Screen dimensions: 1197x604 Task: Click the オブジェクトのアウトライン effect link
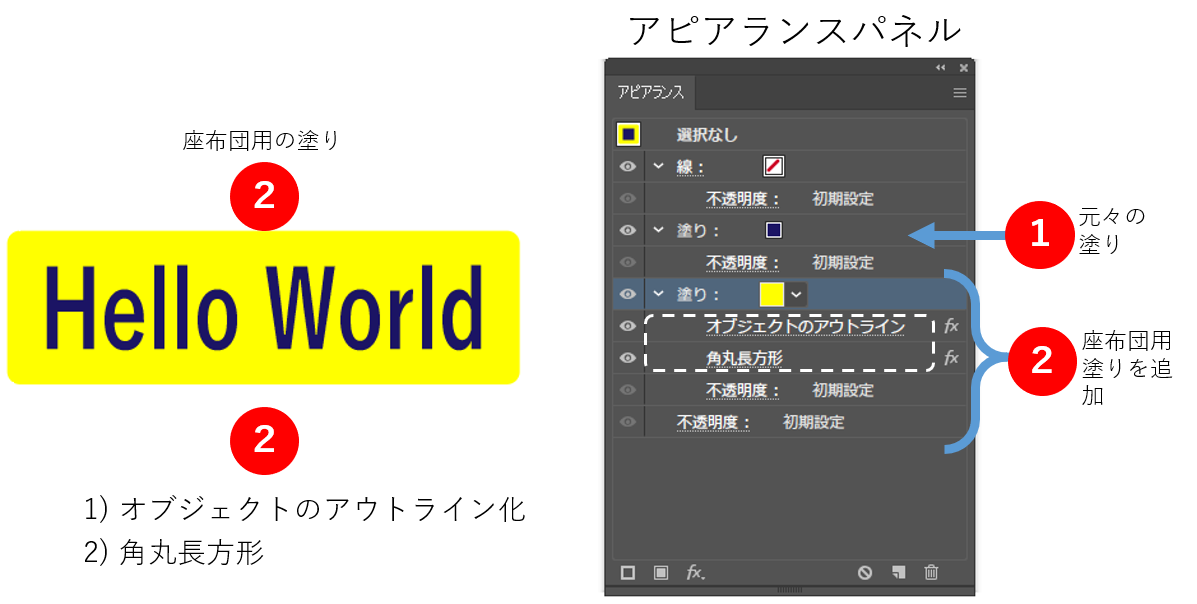(x=805, y=326)
